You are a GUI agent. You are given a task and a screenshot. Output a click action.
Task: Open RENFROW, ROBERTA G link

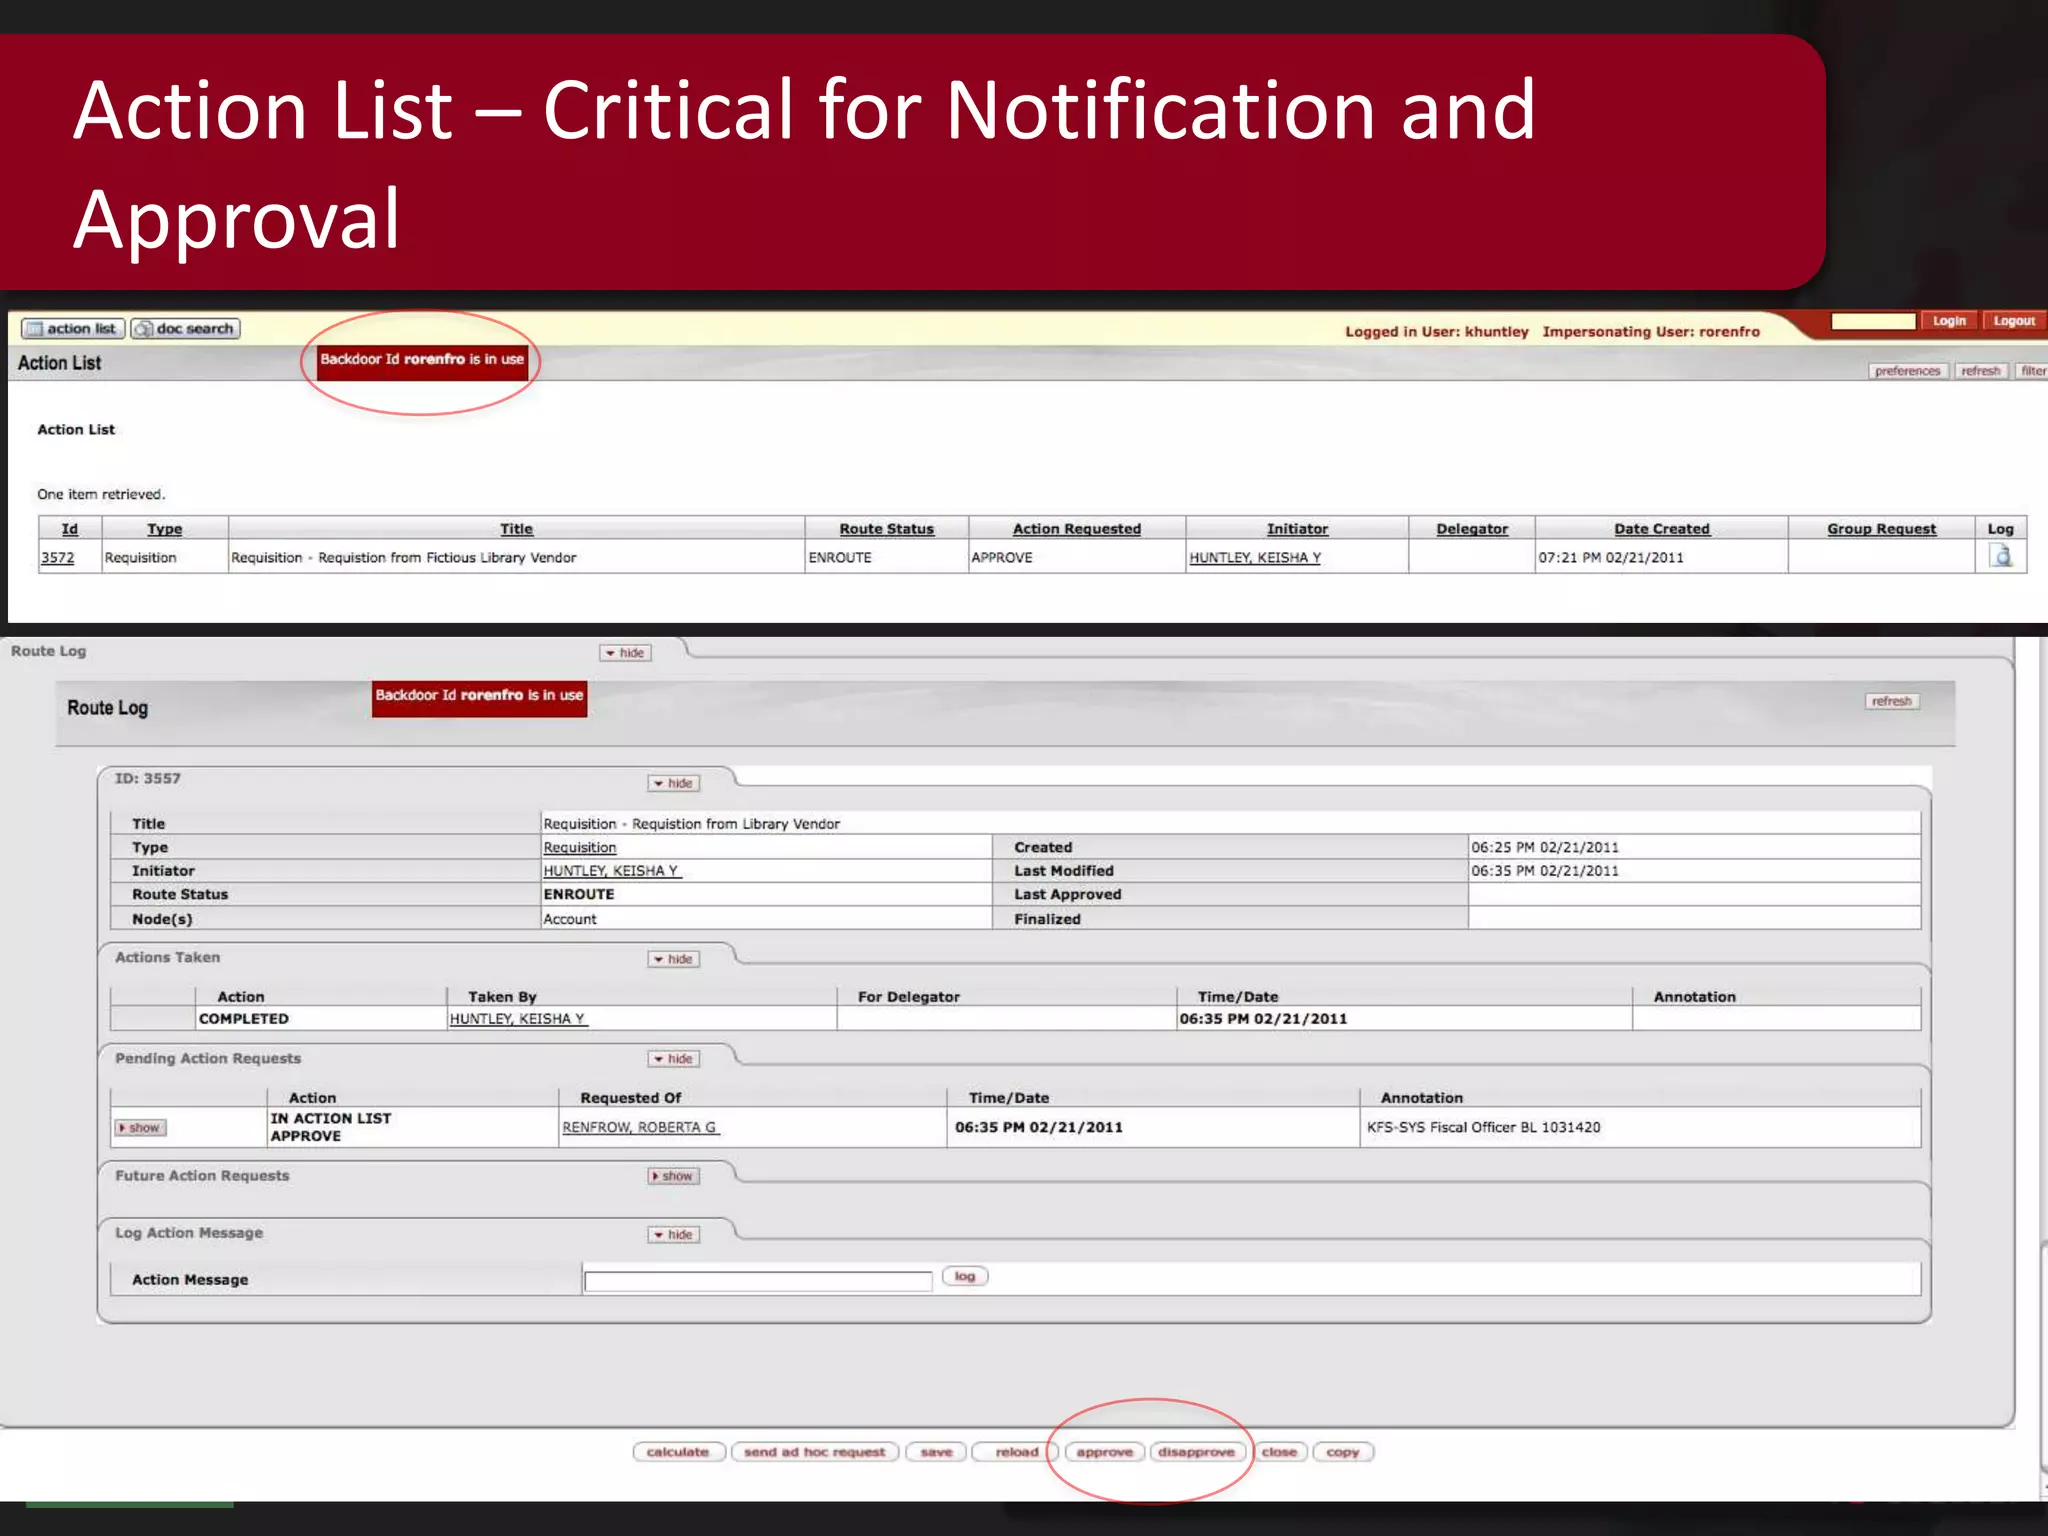tap(639, 1127)
